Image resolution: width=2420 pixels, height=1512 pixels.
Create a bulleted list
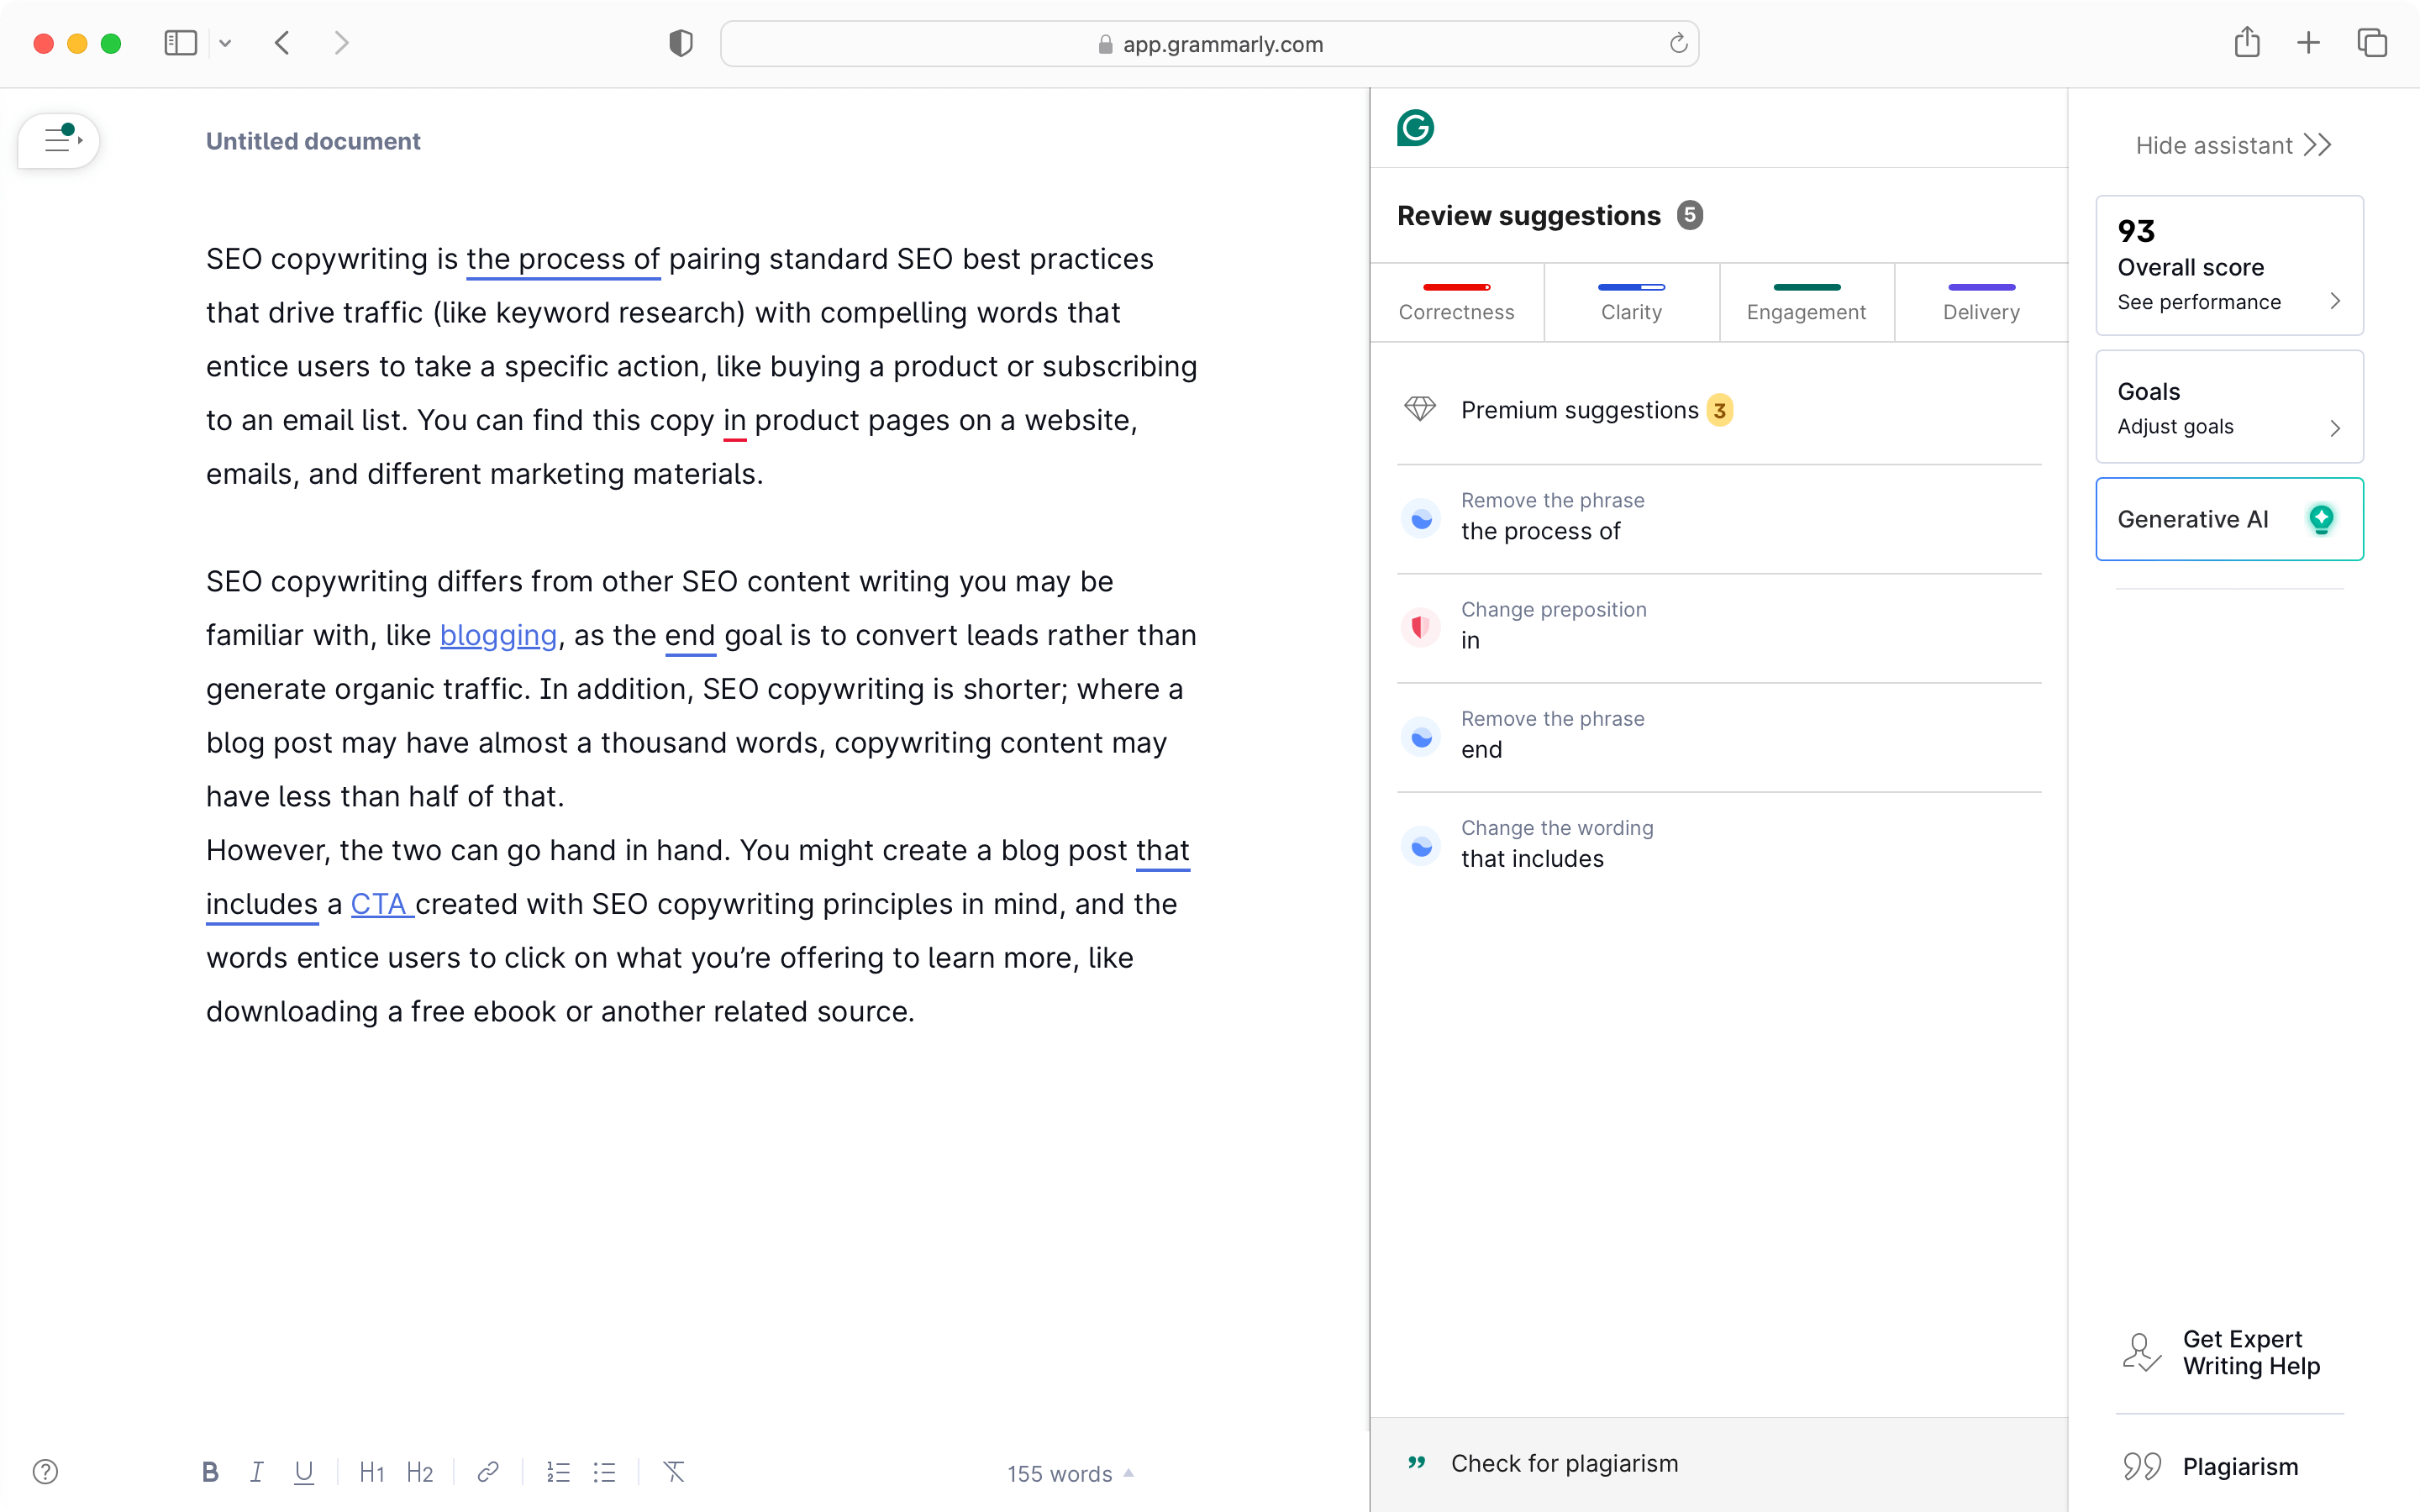[604, 1472]
